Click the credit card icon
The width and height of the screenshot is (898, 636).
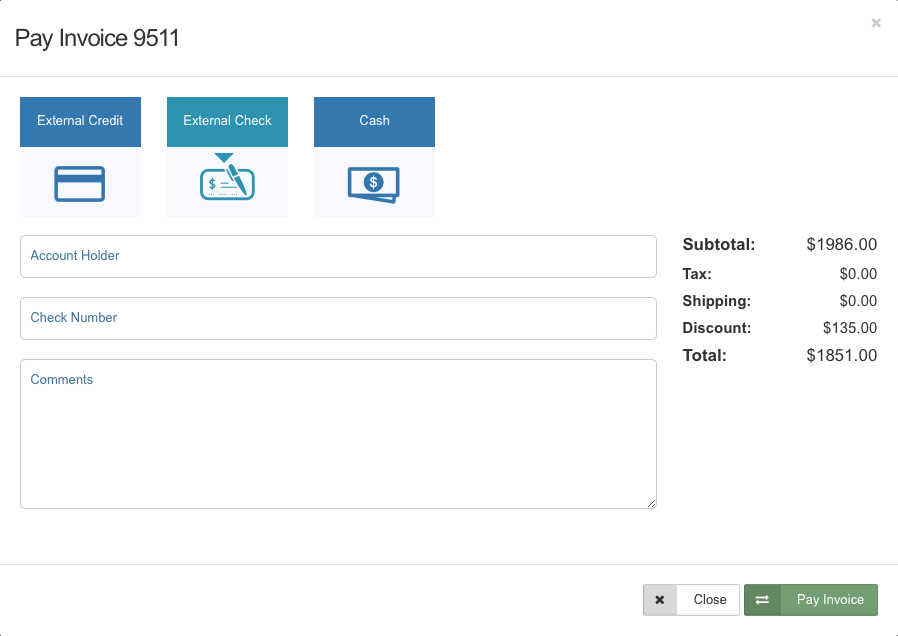[x=80, y=184]
